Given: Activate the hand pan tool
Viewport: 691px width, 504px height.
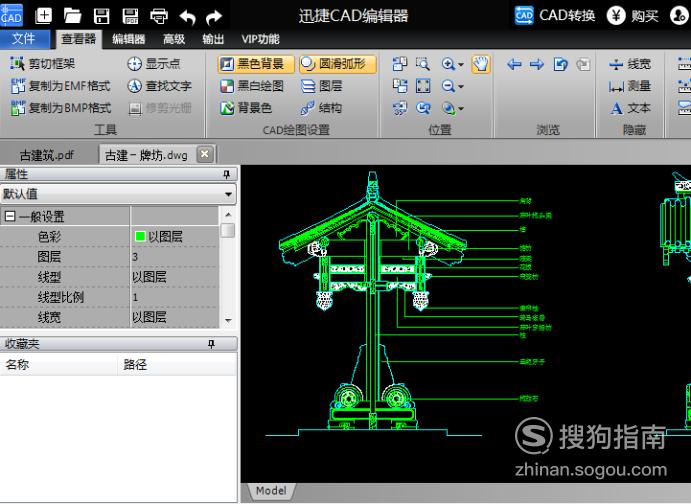Looking at the screenshot, I should [480, 64].
